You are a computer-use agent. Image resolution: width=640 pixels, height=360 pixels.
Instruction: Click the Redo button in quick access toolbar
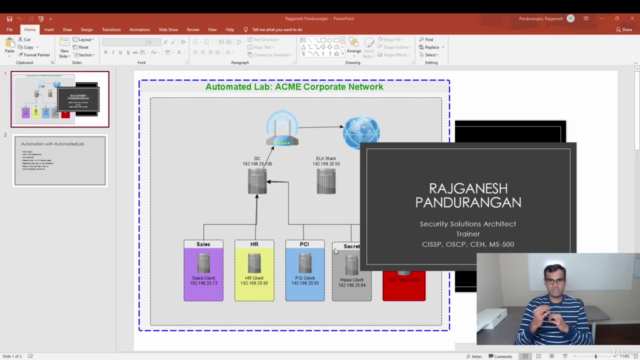coord(31,19)
